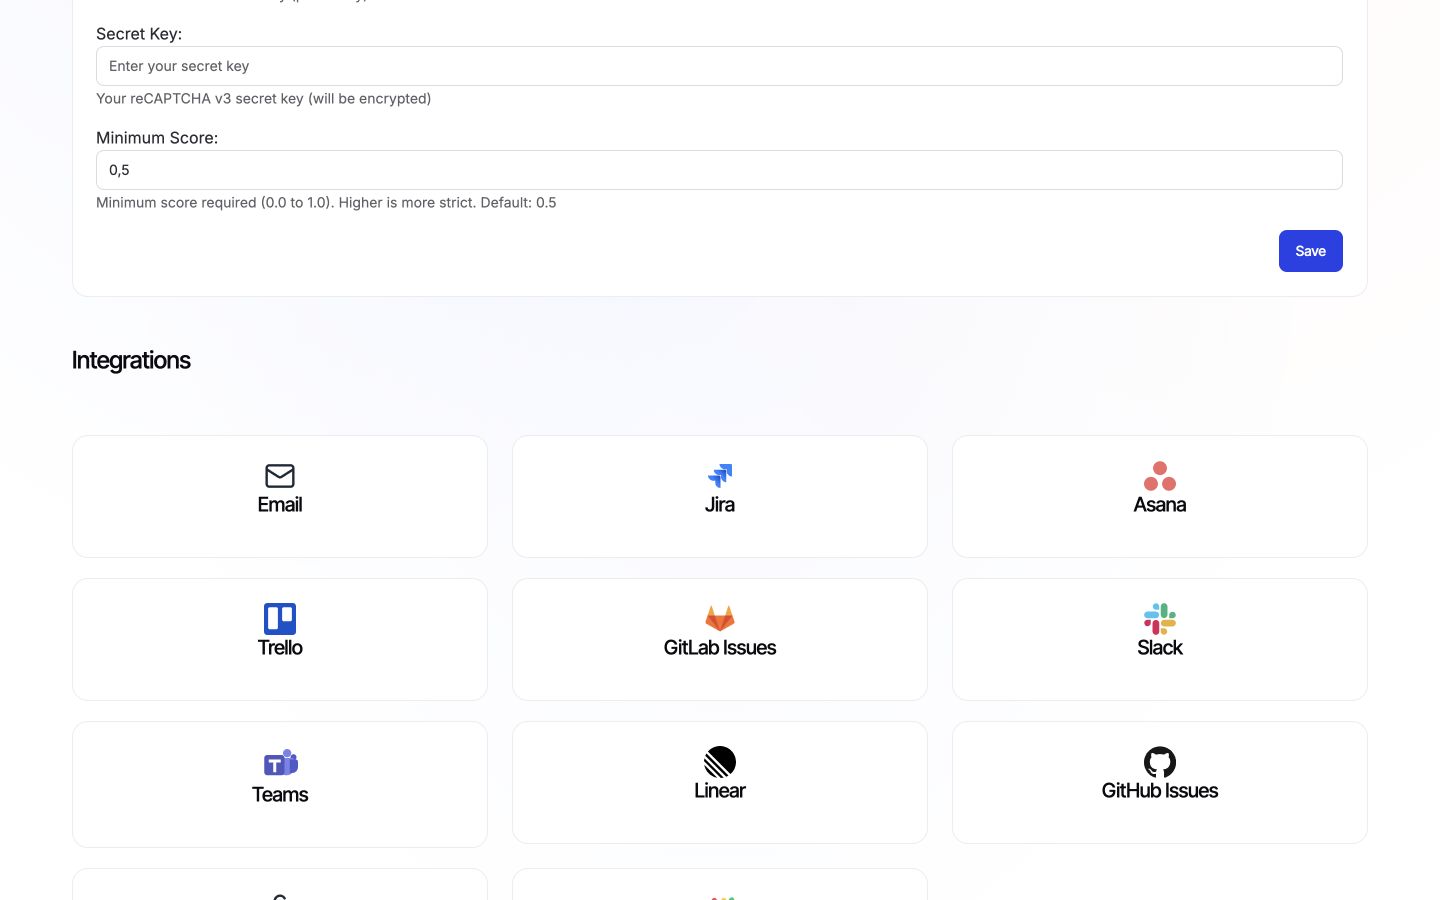The height and width of the screenshot is (900, 1440).
Task: Click the Slack logo icon
Action: (1160, 619)
